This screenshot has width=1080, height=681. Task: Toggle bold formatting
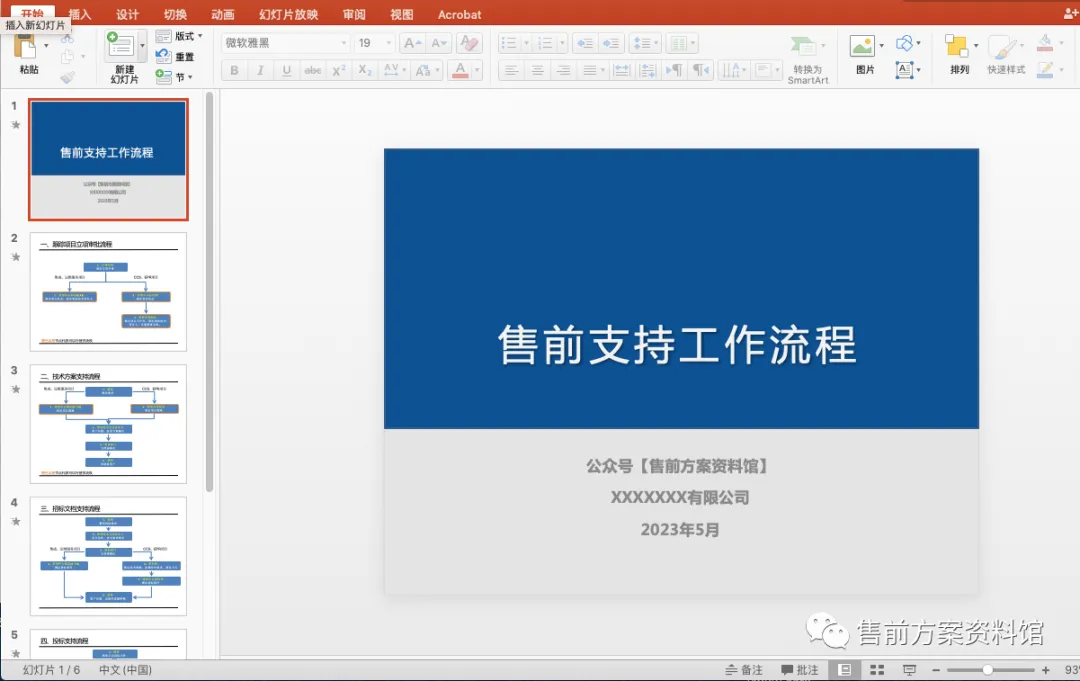(234, 70)
